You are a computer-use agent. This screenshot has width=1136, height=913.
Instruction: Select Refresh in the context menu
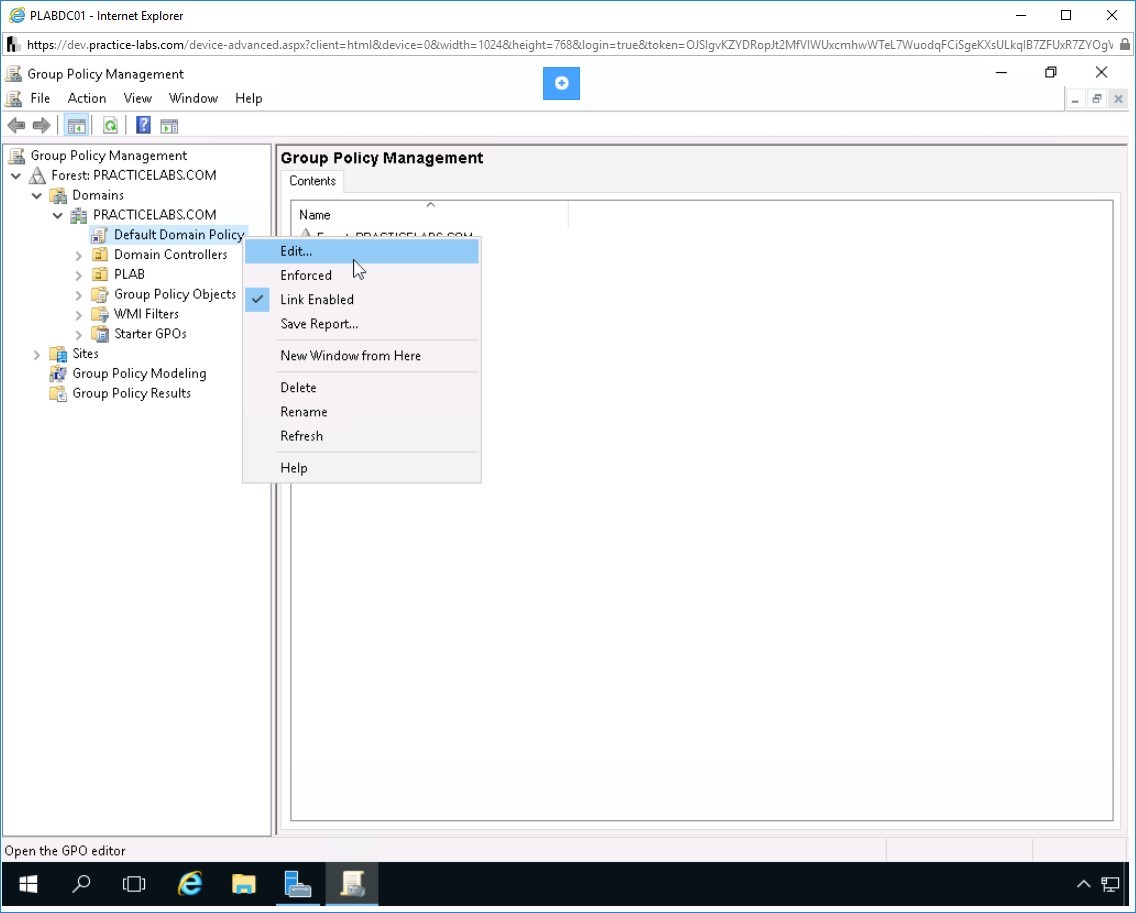click(362, 436)
